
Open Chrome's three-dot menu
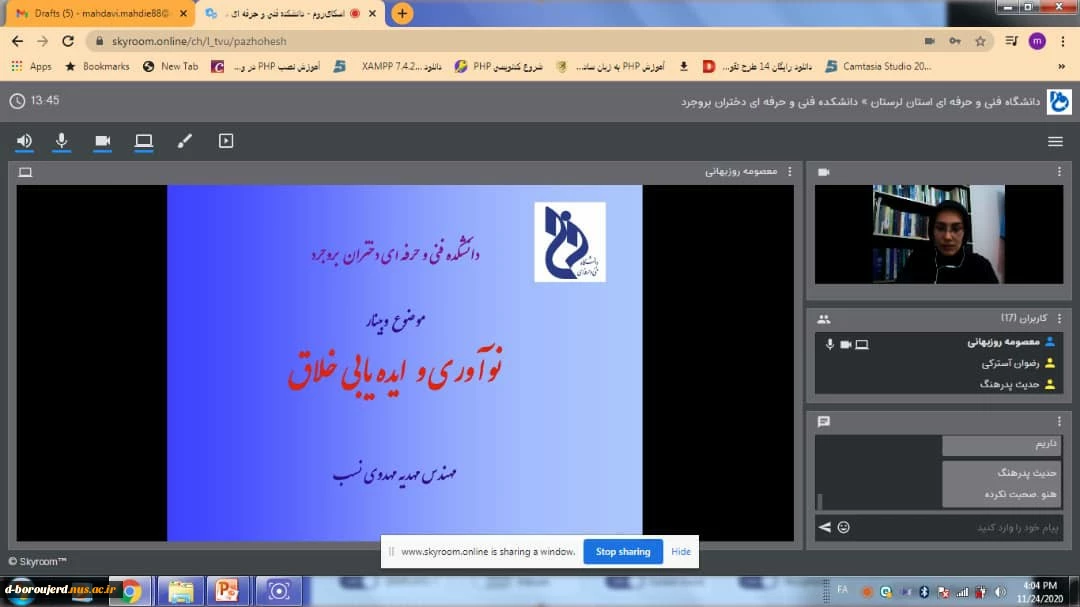[1063, 41]
